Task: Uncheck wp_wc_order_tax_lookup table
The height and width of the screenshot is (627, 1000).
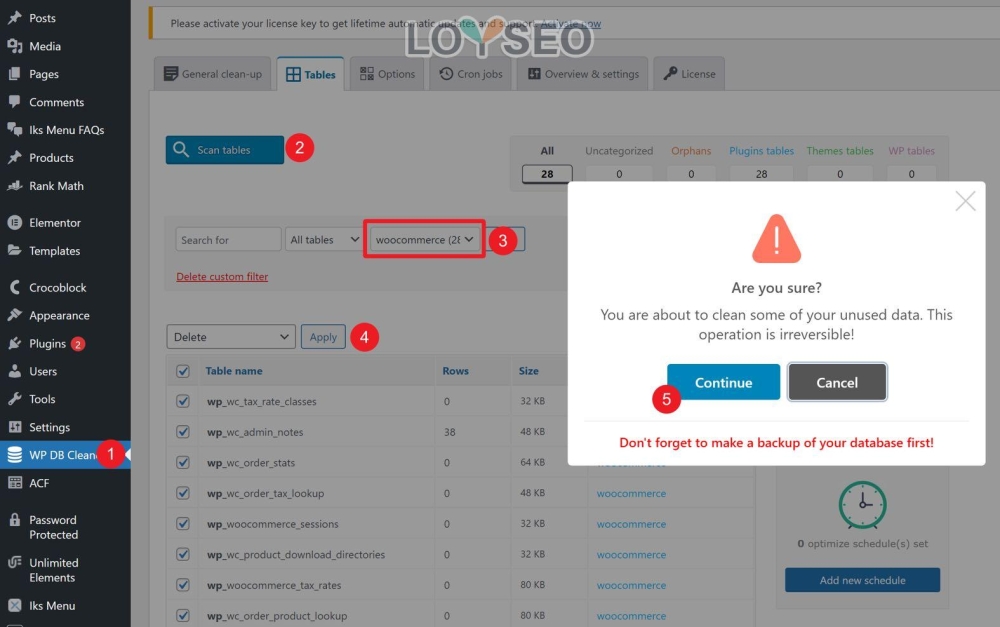Action: (x=183, y=493)
